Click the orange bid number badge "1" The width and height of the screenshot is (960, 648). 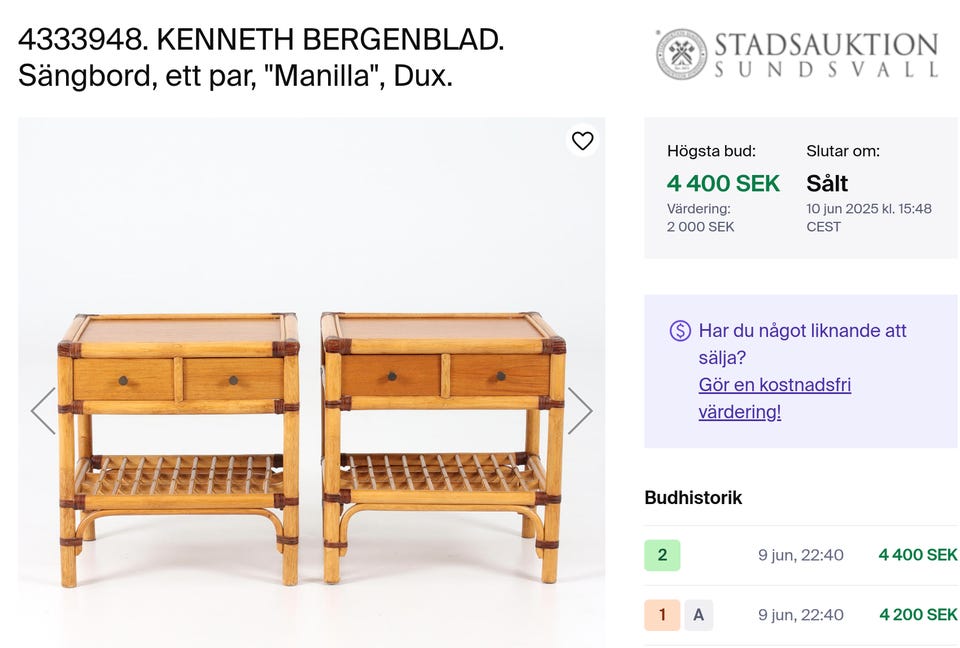(x=662, y=615)
